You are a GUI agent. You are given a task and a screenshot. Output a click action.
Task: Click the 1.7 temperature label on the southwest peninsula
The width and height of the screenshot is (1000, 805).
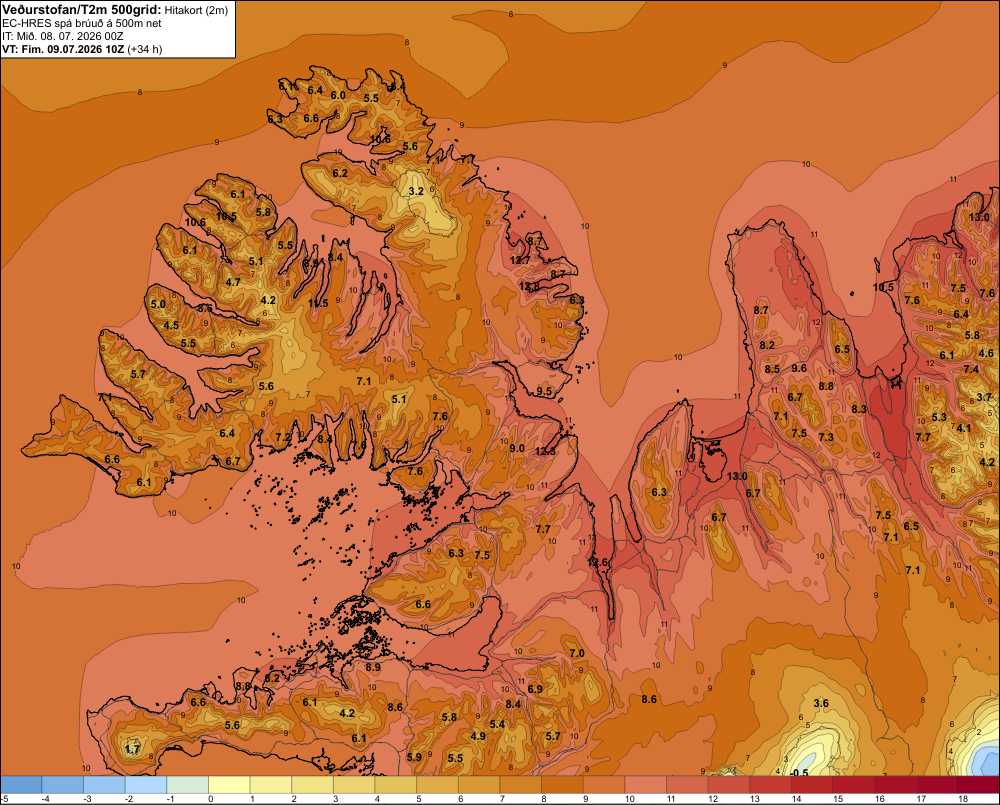132,749
